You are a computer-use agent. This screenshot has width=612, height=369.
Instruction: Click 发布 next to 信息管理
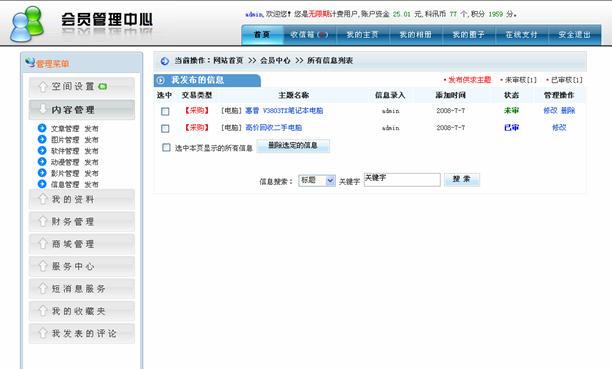tap(92, 185)
